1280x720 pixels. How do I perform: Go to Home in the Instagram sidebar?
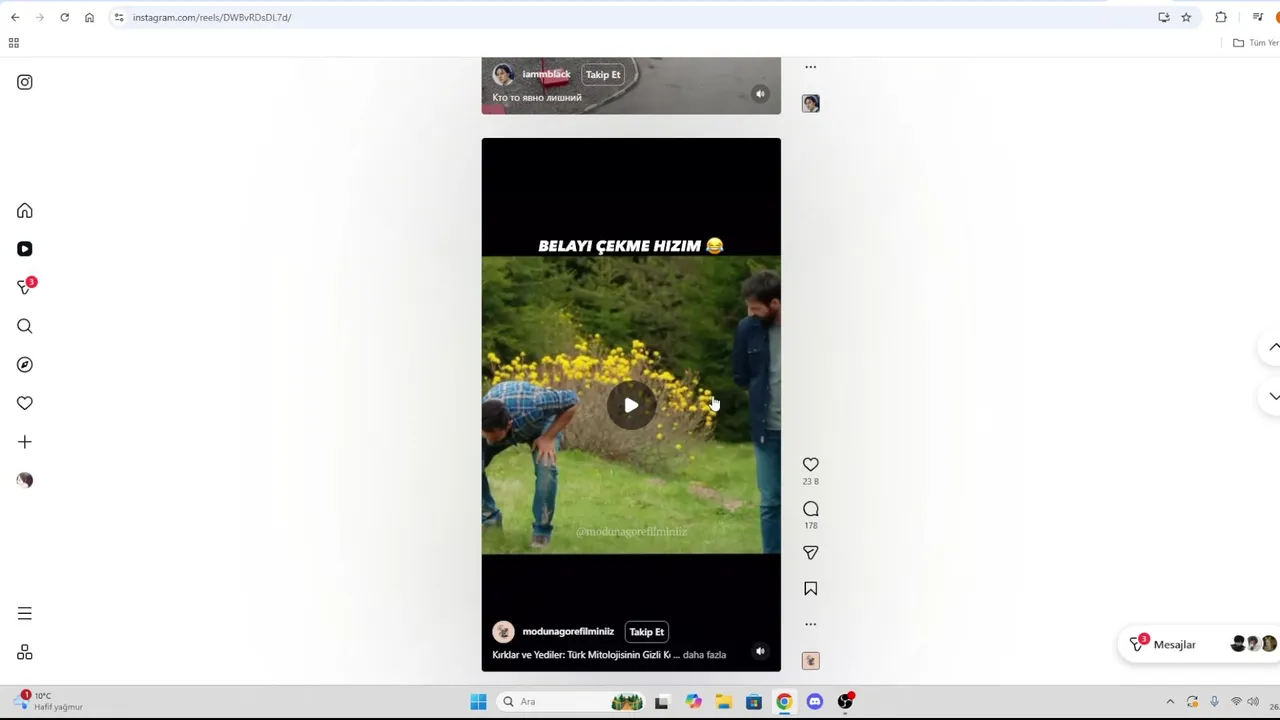(x=25, y=211)
